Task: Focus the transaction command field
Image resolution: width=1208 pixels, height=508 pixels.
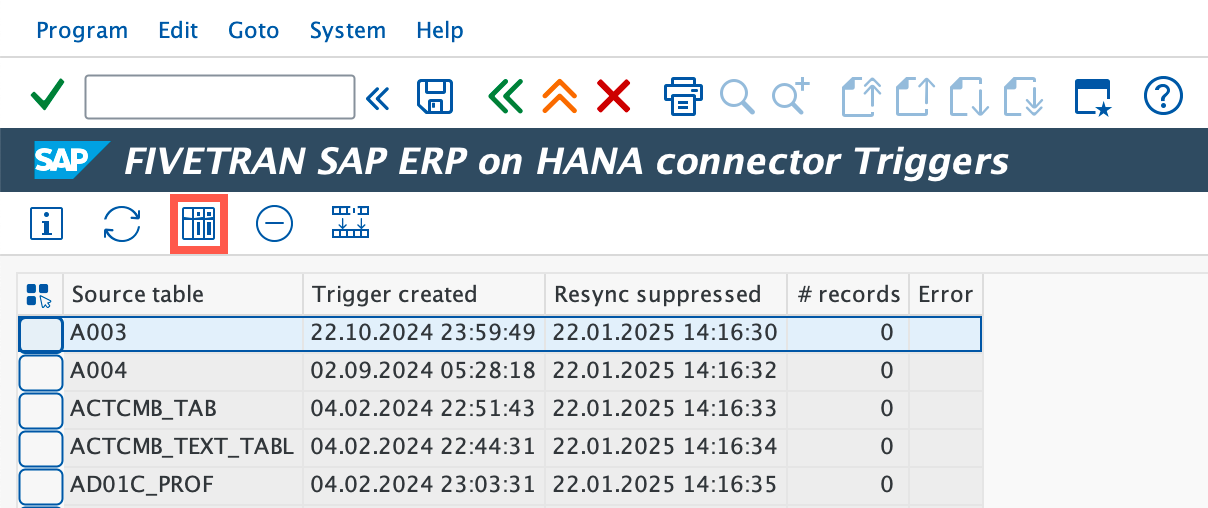Action: (220, 97)
